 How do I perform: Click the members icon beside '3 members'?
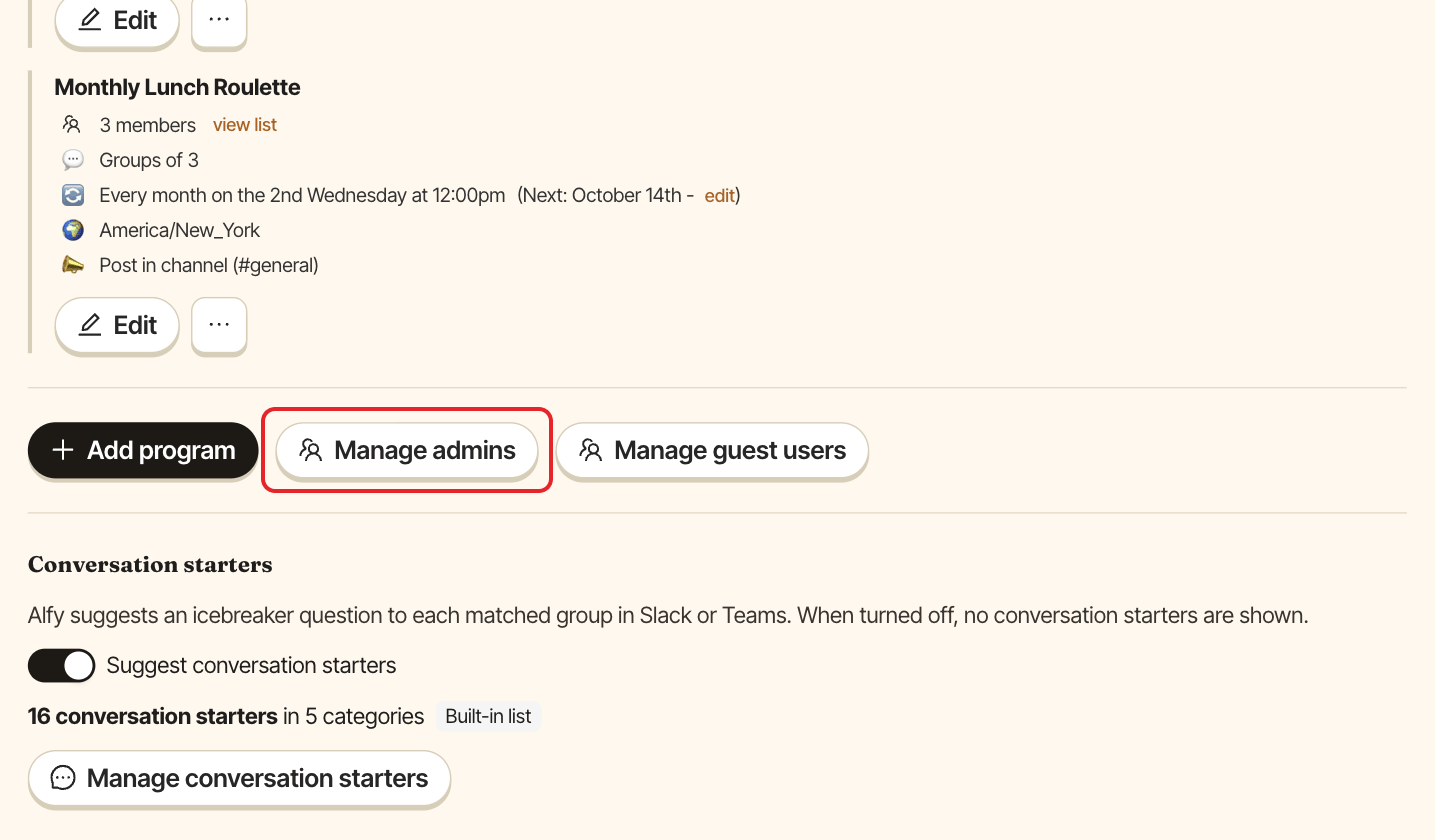coord(71,125)
